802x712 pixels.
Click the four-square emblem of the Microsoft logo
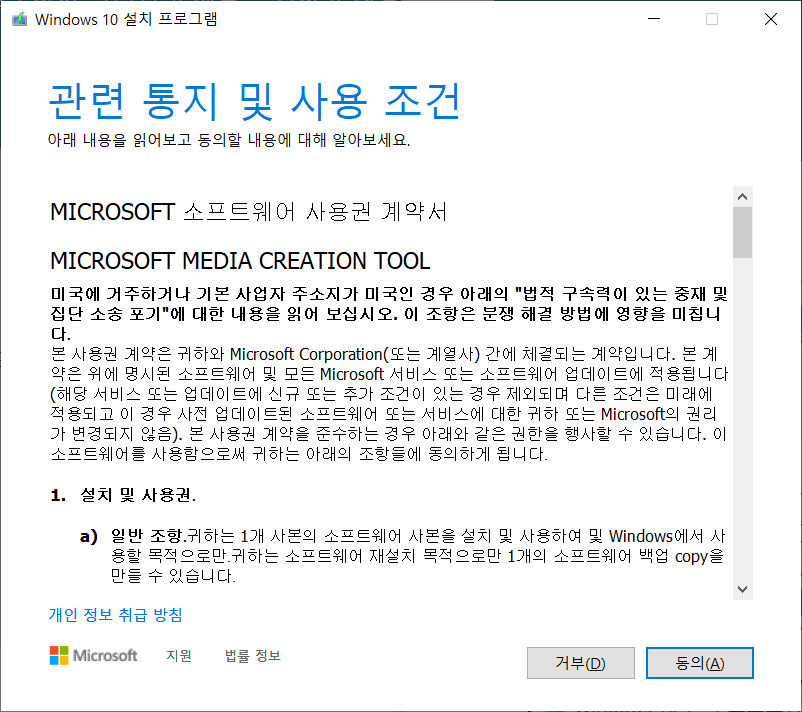(59, 654)
